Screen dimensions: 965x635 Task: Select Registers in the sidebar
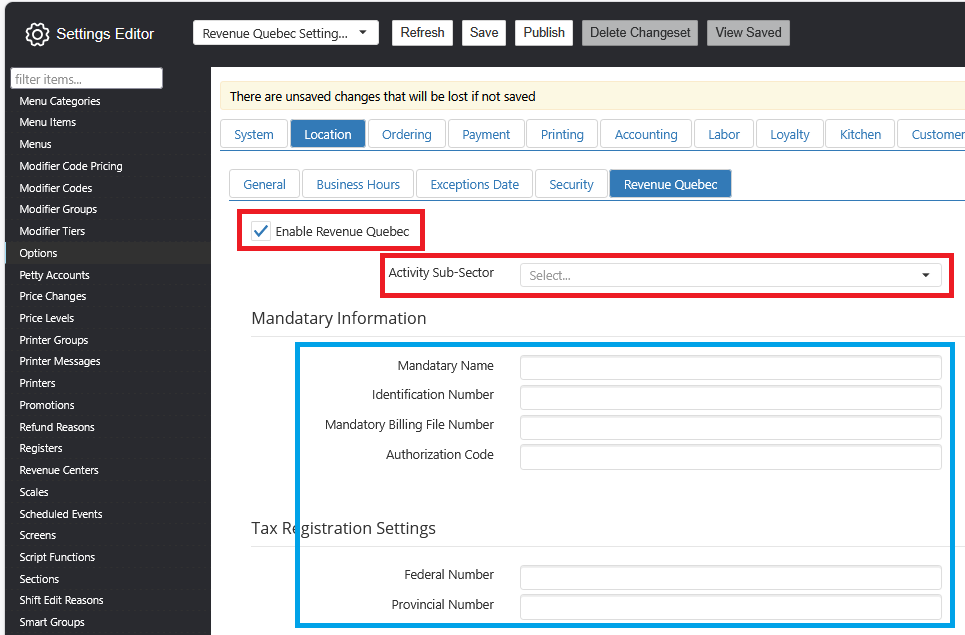41,448
